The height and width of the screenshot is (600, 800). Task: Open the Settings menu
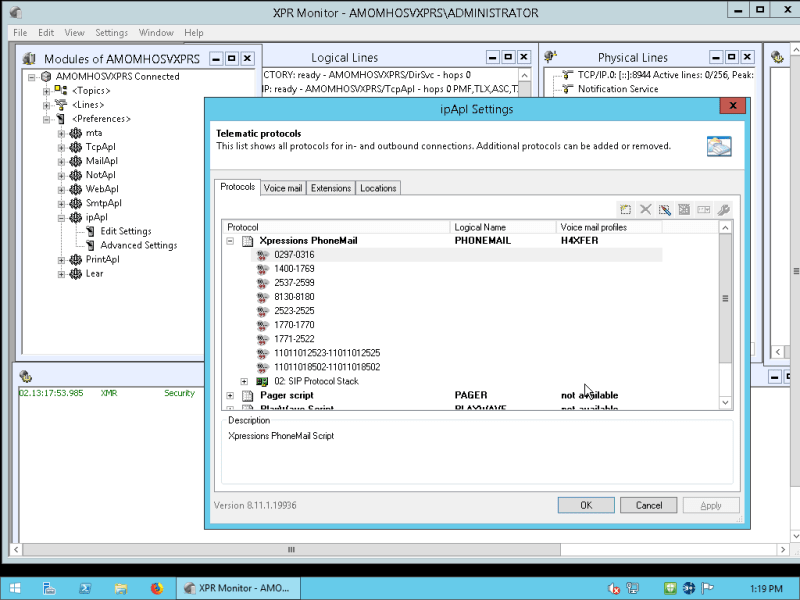point(111,33)
